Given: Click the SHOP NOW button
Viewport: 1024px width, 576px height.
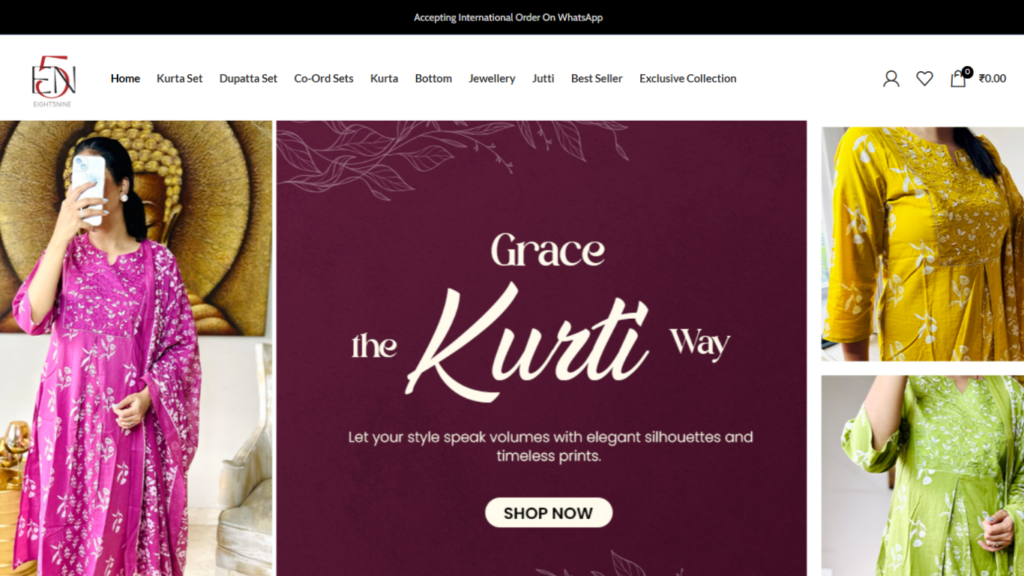Looking at the screenshot, I should 549,513.
